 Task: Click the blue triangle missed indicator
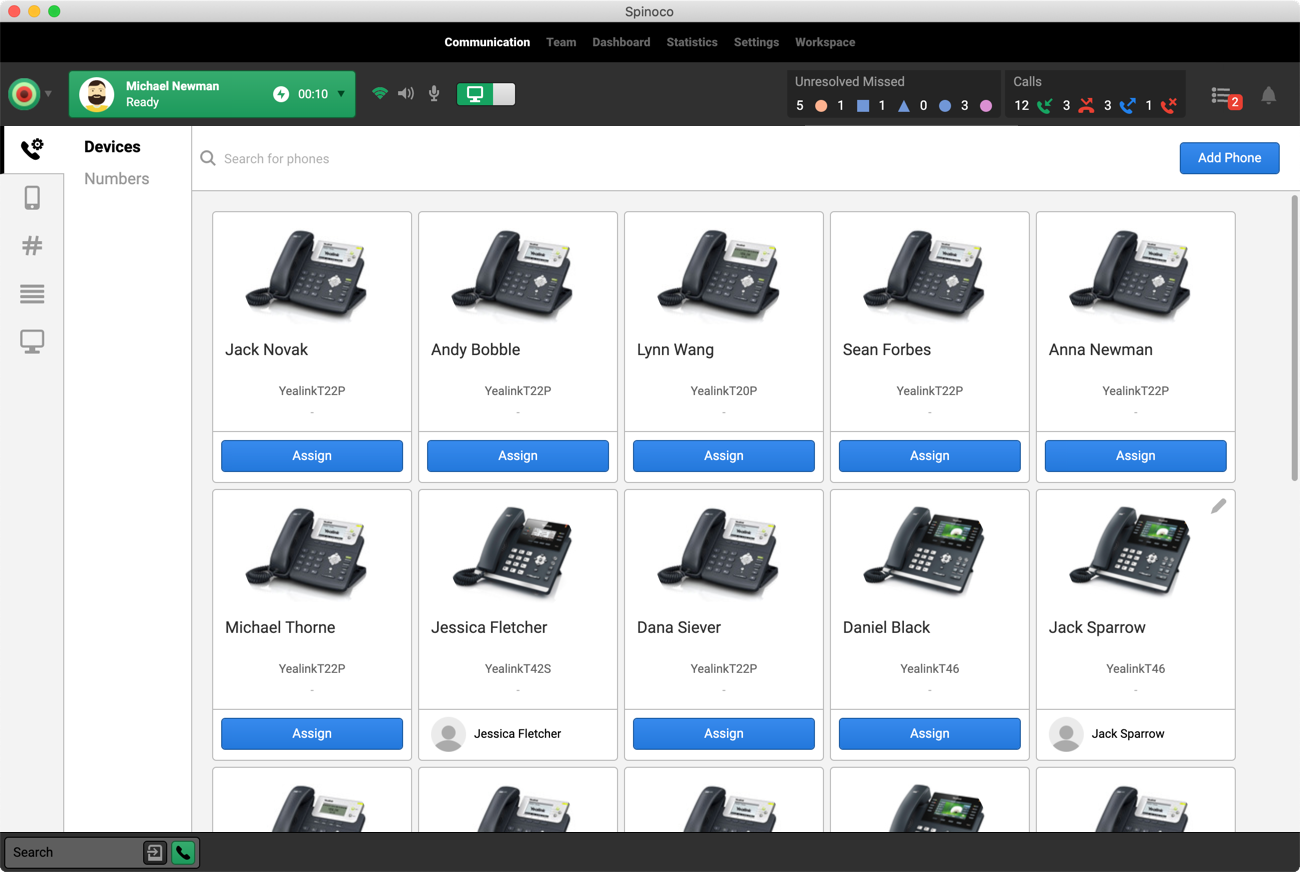pyautogui.click(x=904, y=105)
